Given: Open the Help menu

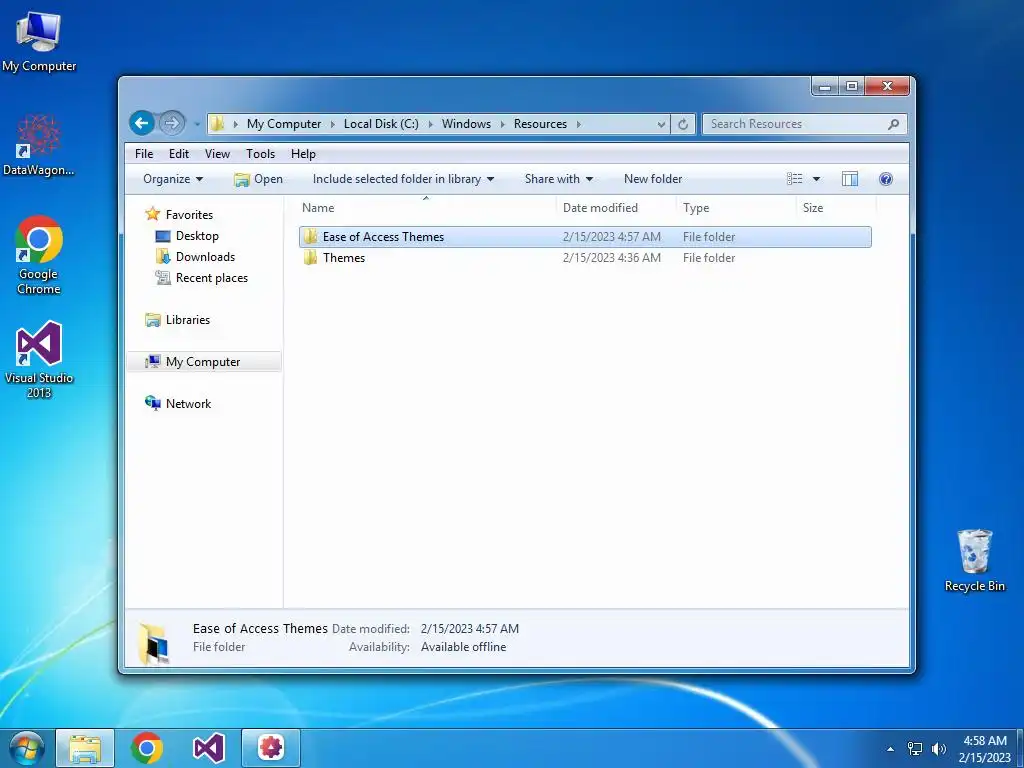Looking at the screenshot, I should point(303,153).
